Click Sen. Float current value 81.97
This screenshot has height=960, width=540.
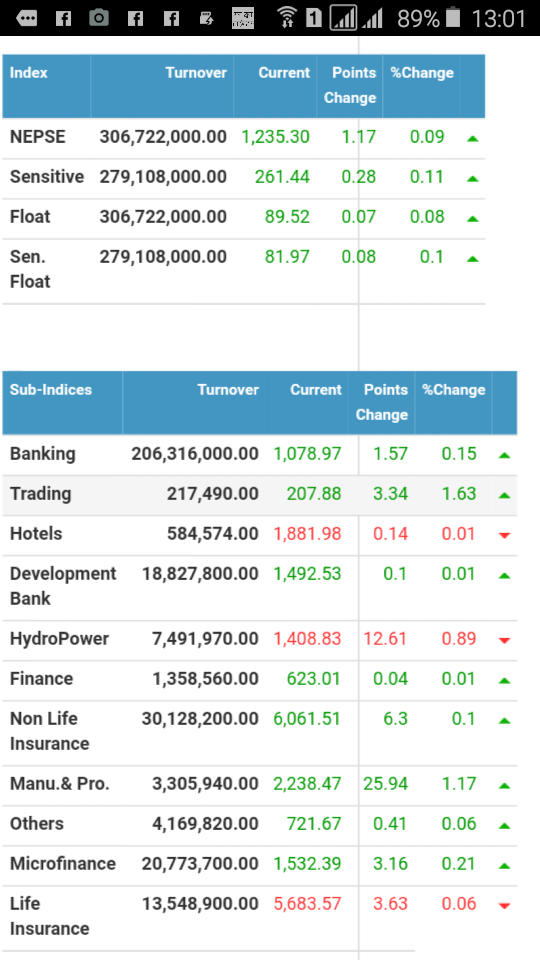click(287, 257)
